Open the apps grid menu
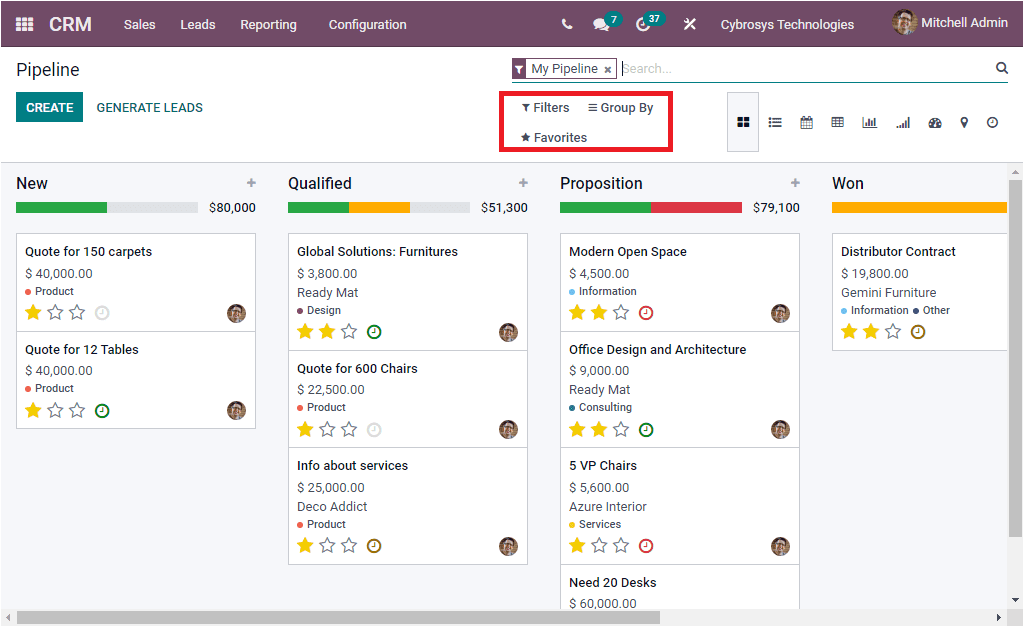This screenshot has width=1024, height=627. (x=24, y=23)
